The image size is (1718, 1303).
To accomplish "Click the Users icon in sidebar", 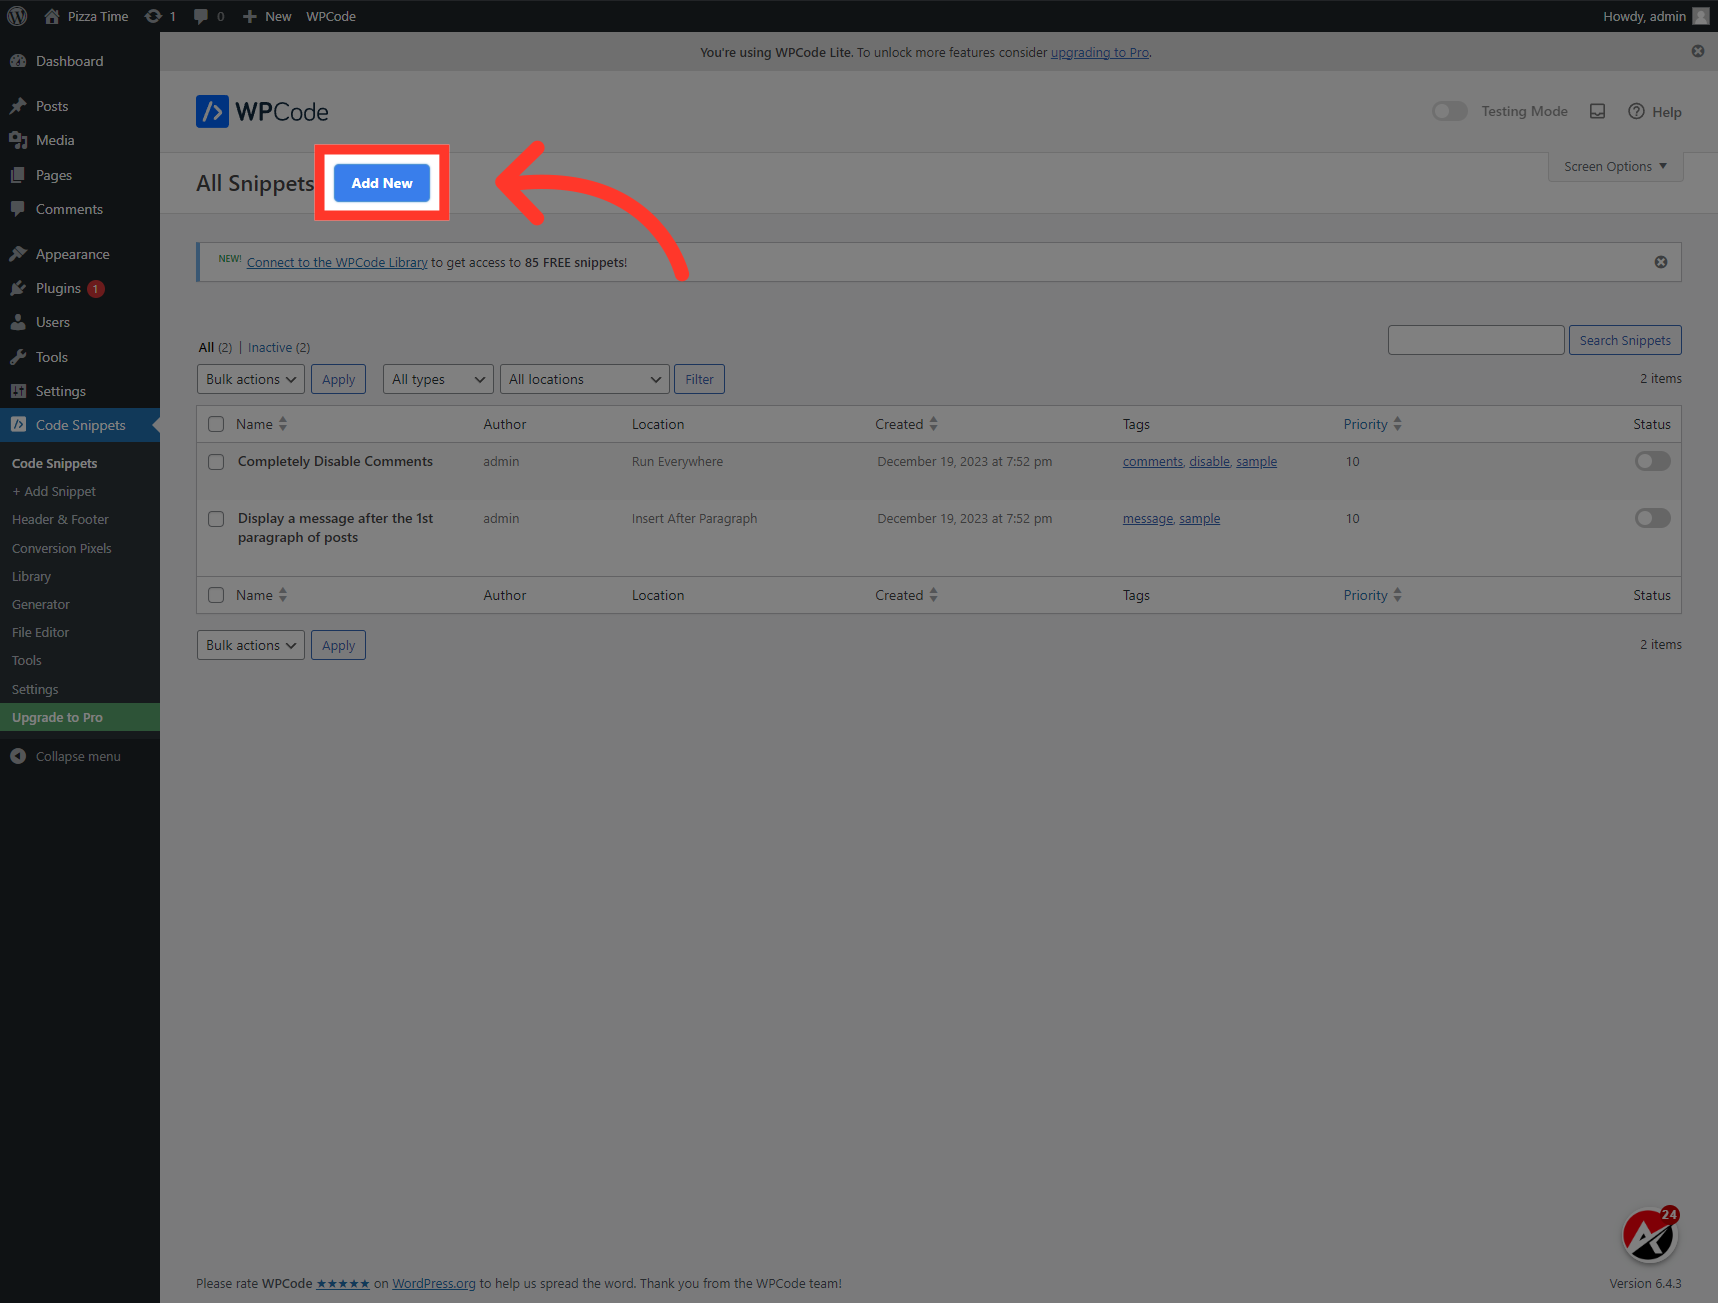I will [x=18, y=322].
